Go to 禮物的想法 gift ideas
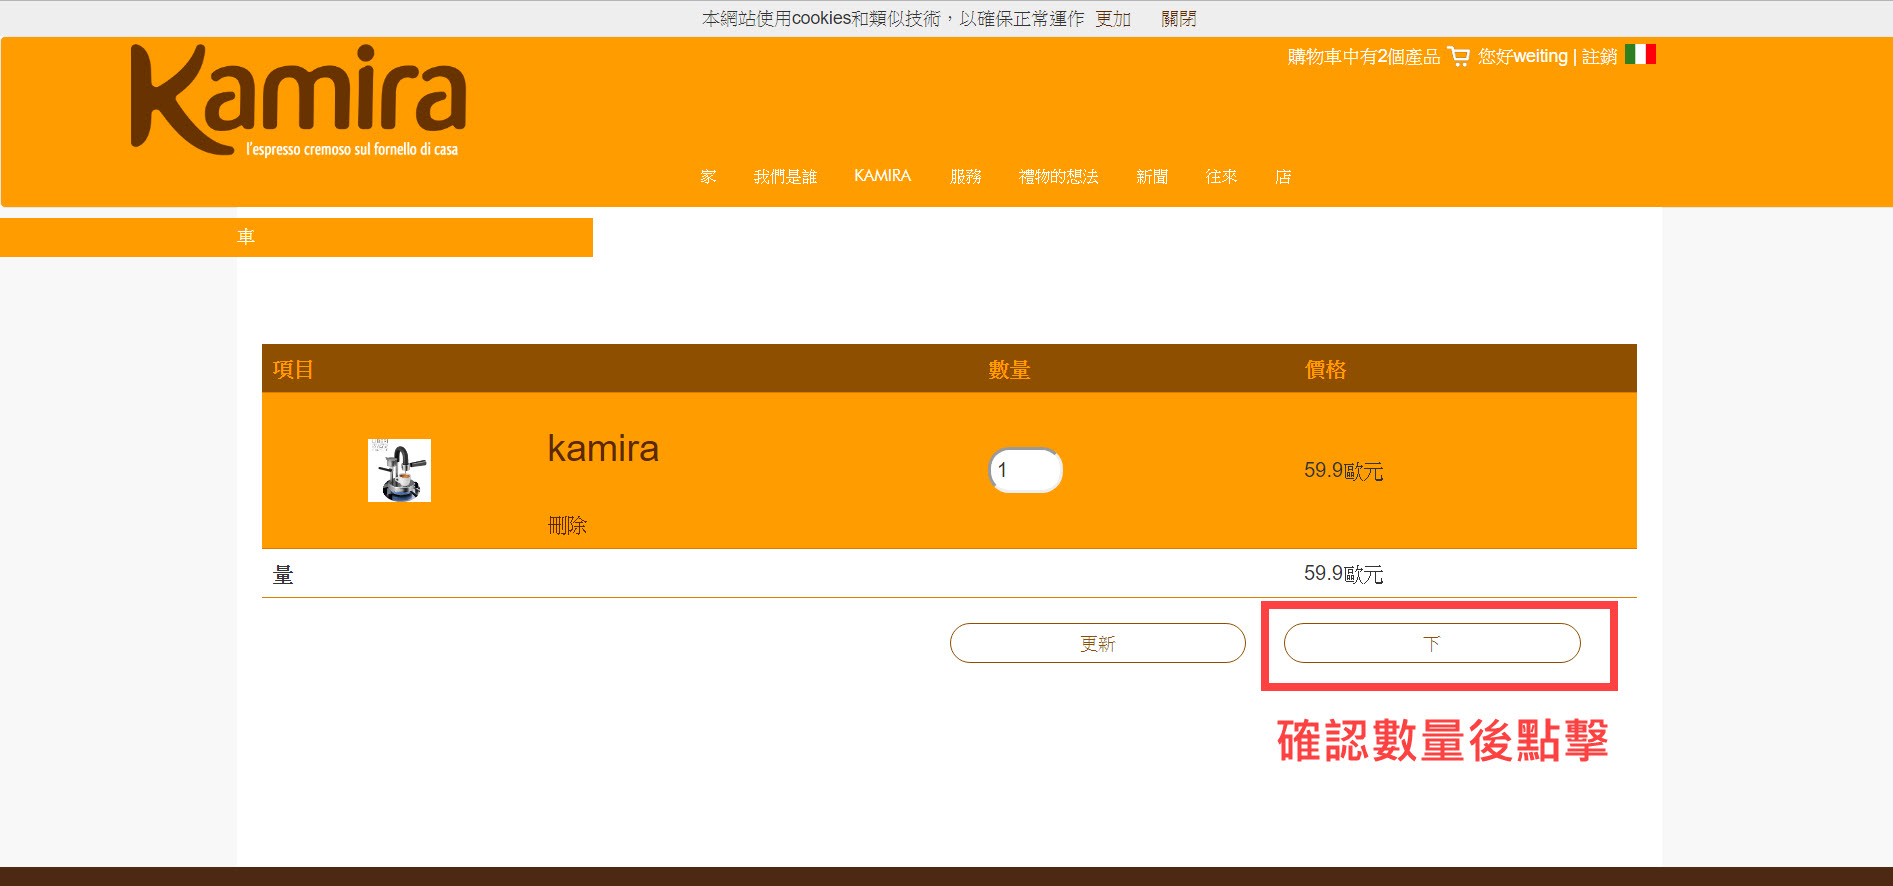1893x886 pixels. pos(1058,177)
